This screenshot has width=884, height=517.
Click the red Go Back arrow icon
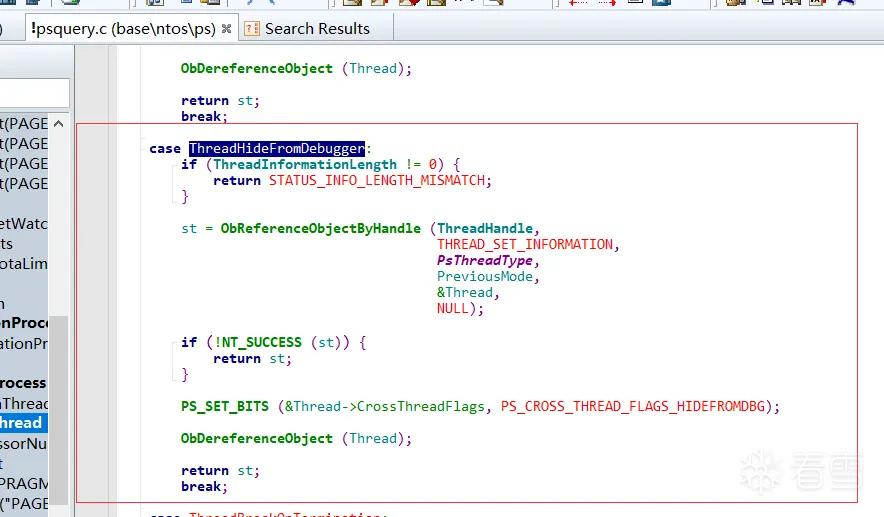(x=578, y=2)
